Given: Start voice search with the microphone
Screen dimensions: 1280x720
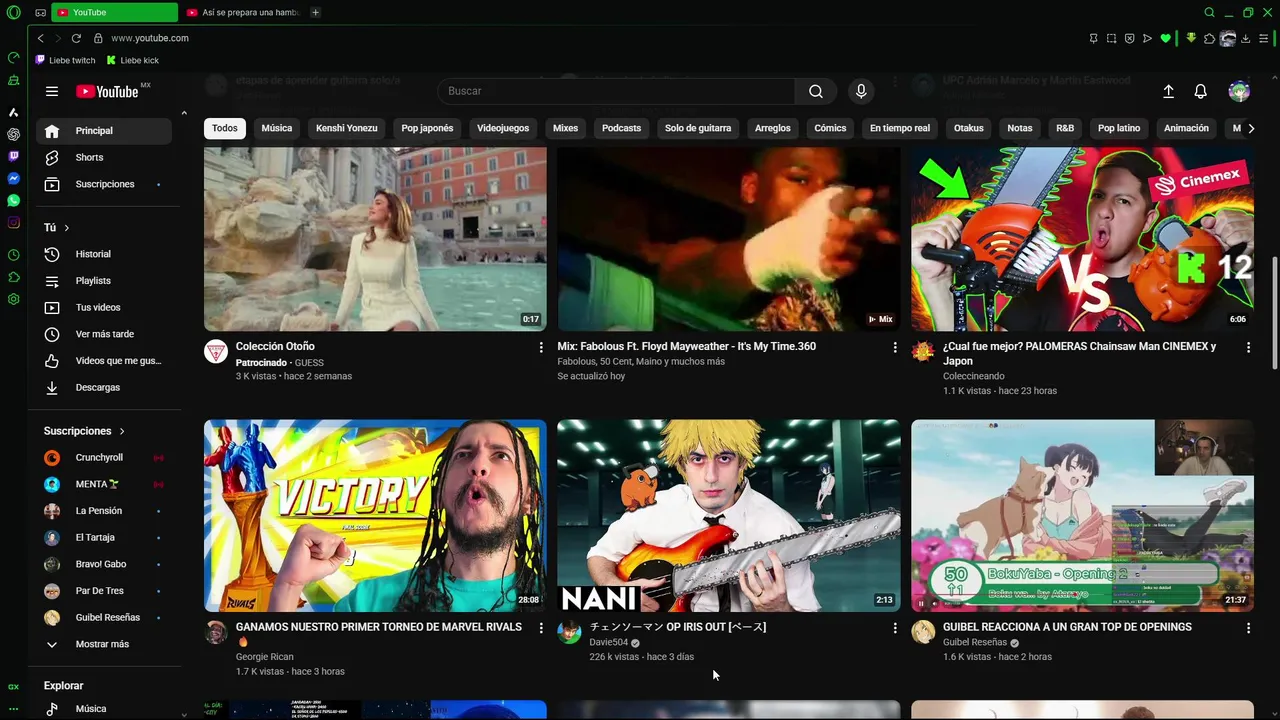Looking at the screenshot, I should pos(861,91).
